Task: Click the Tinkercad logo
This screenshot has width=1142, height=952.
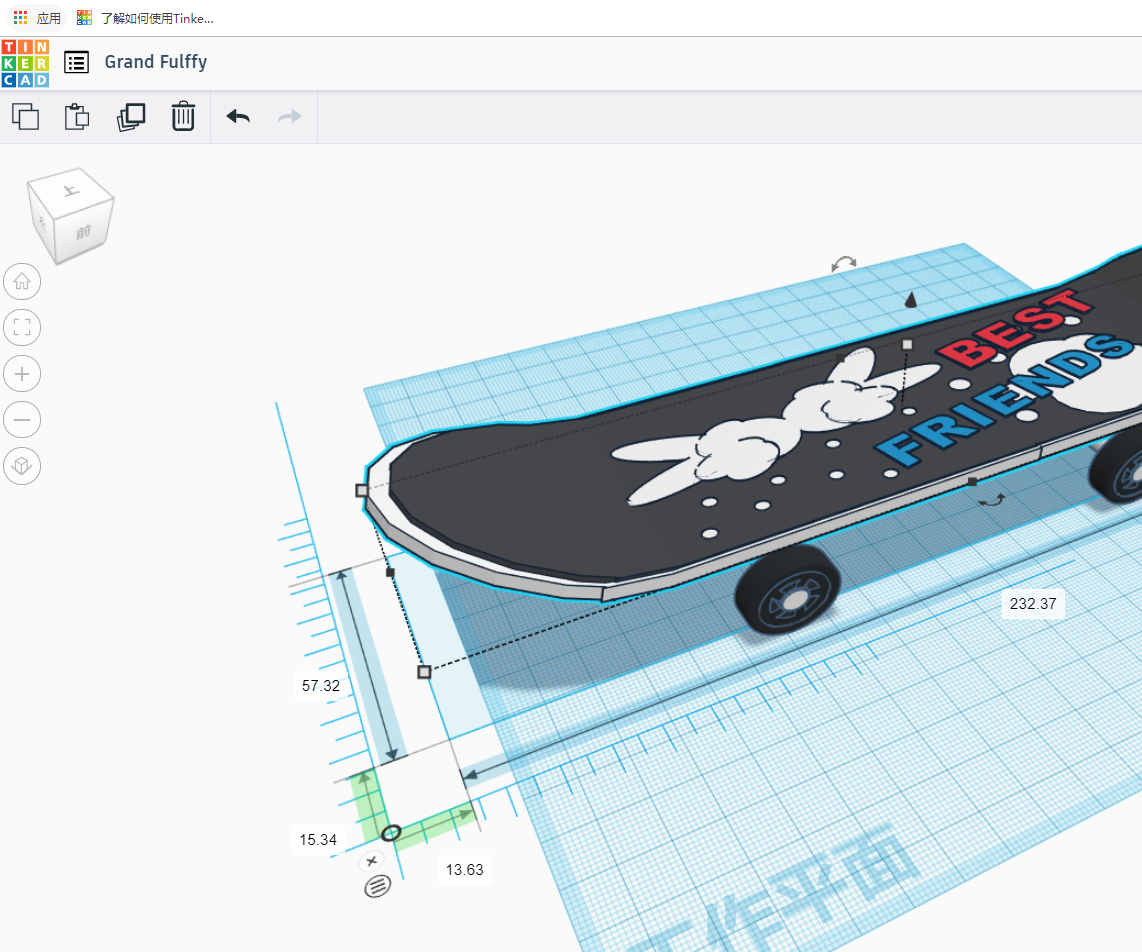Action: click(x=24, y=62)
